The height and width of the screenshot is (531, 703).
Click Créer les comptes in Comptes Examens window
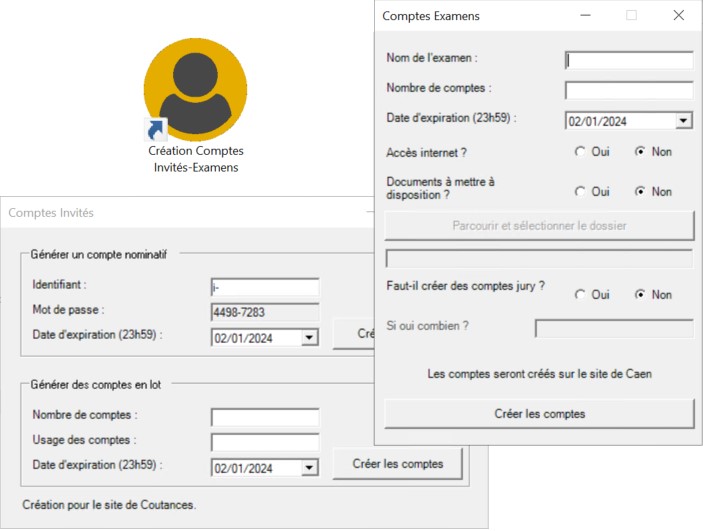tap(539, 413)
